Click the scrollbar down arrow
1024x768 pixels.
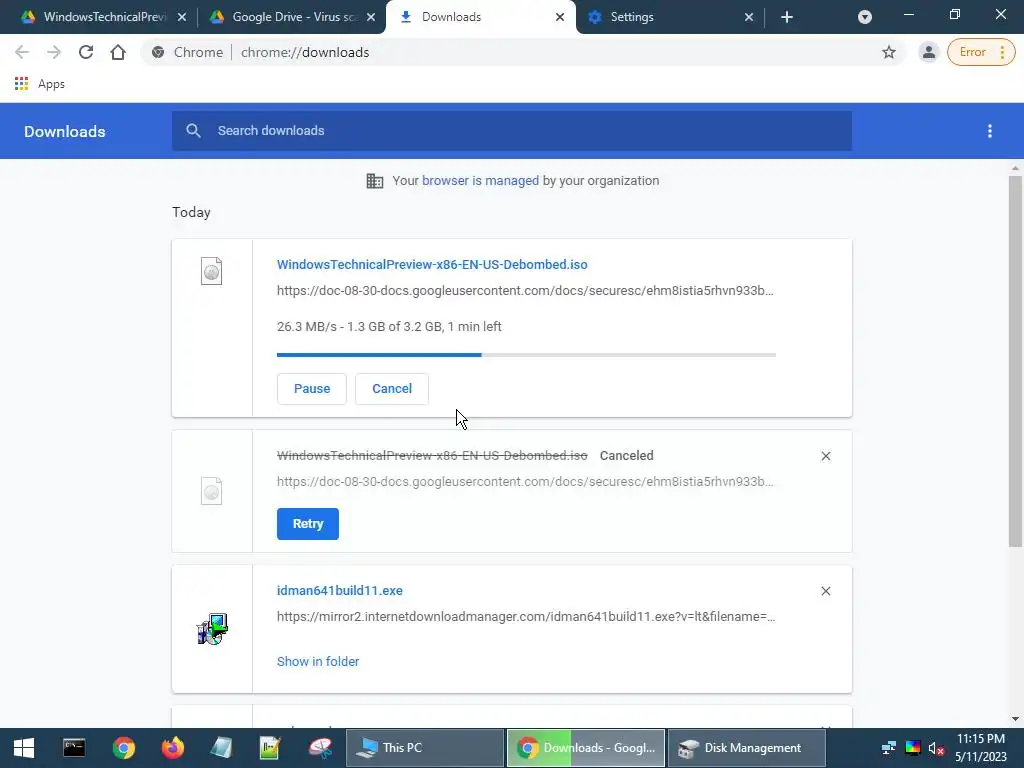(1015, 719)
